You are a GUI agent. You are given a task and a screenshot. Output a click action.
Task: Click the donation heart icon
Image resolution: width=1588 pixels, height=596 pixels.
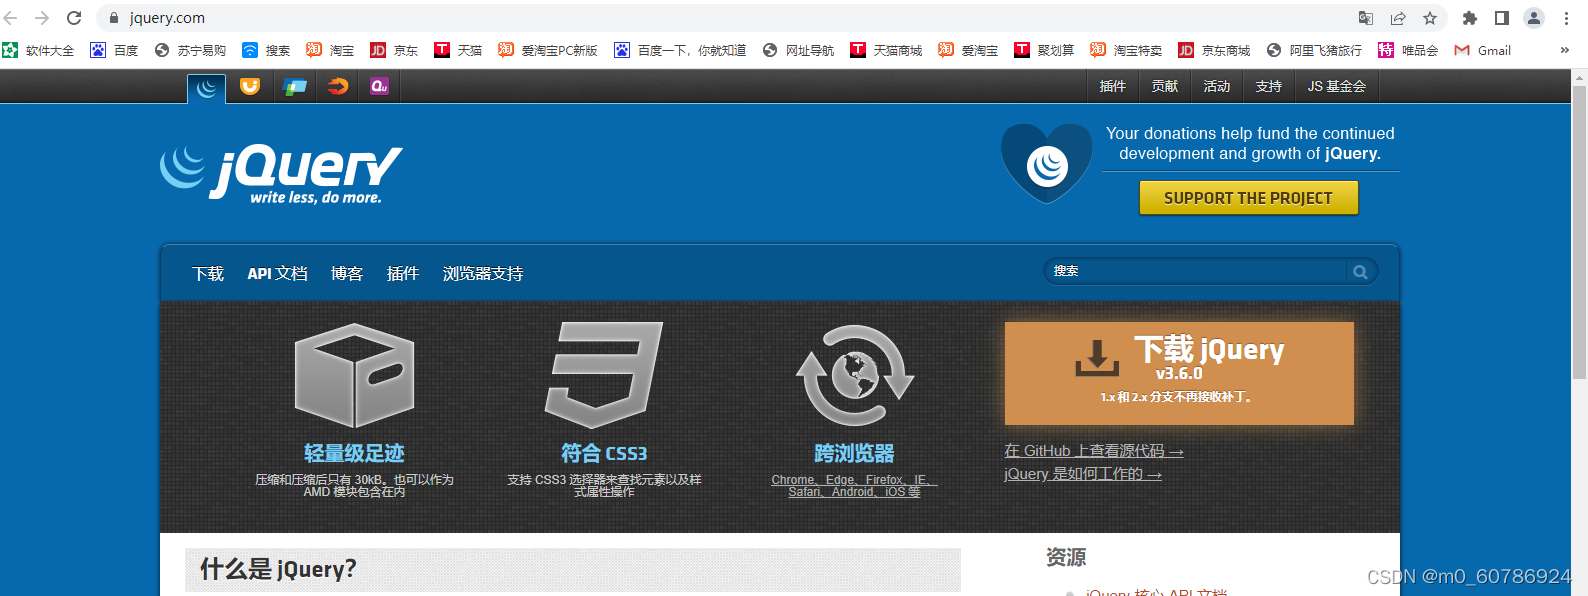[x=1047, y=163]
